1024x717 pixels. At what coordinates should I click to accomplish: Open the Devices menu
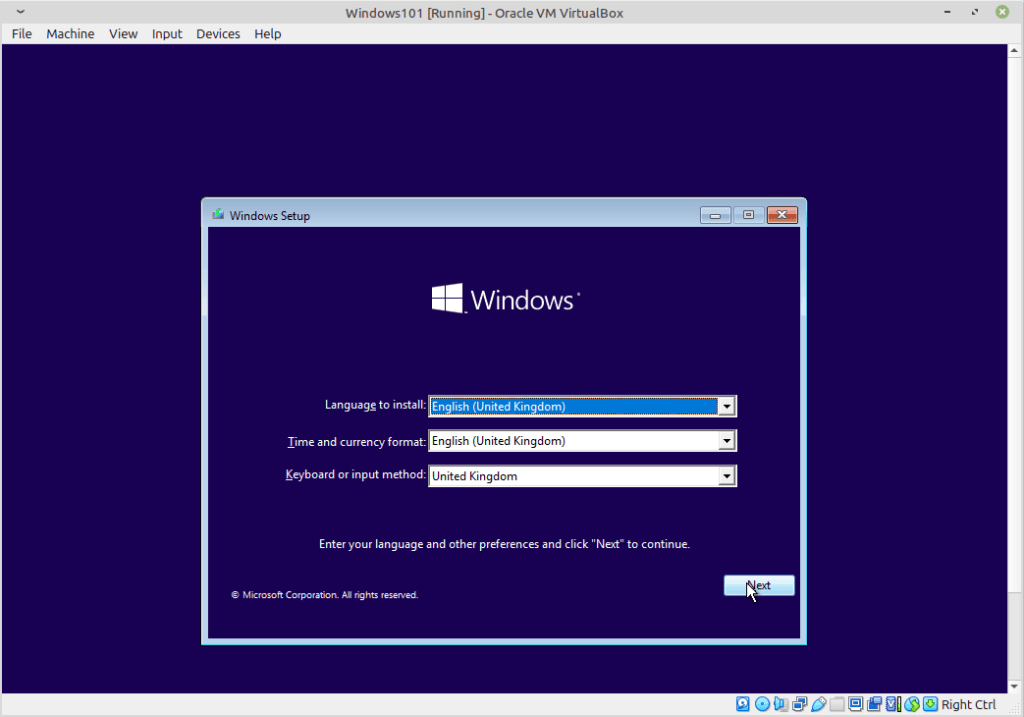click(x=218, y=33)
